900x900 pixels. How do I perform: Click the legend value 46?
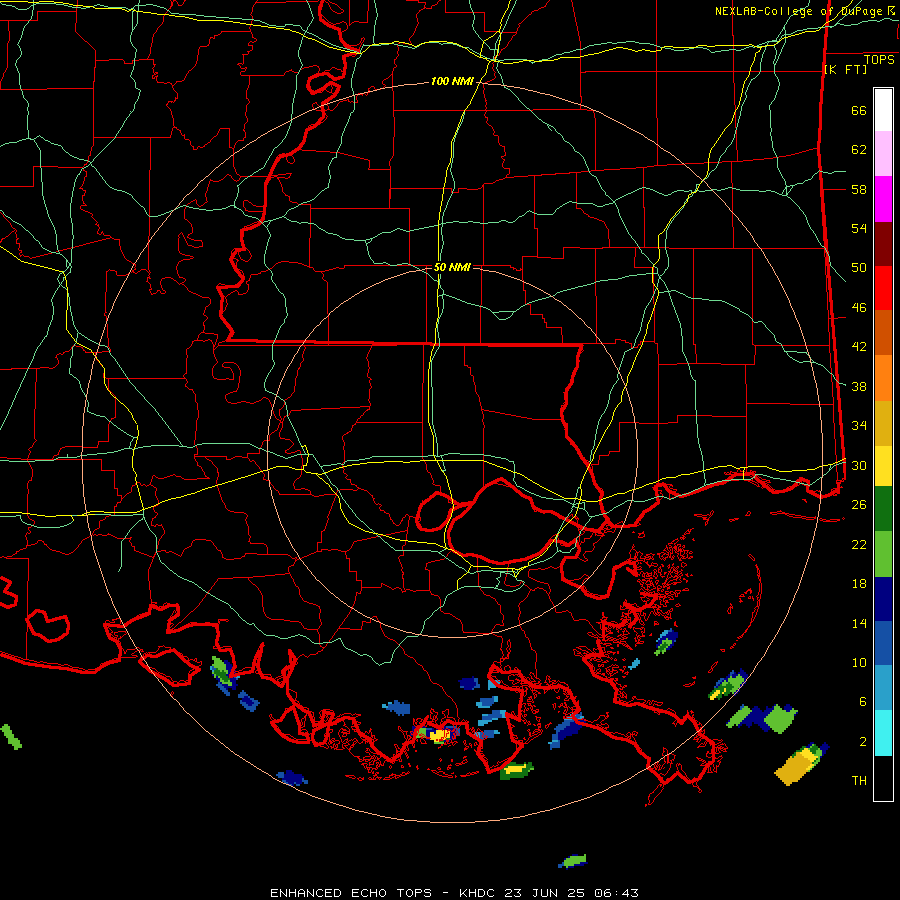click(x=859, y=308)
